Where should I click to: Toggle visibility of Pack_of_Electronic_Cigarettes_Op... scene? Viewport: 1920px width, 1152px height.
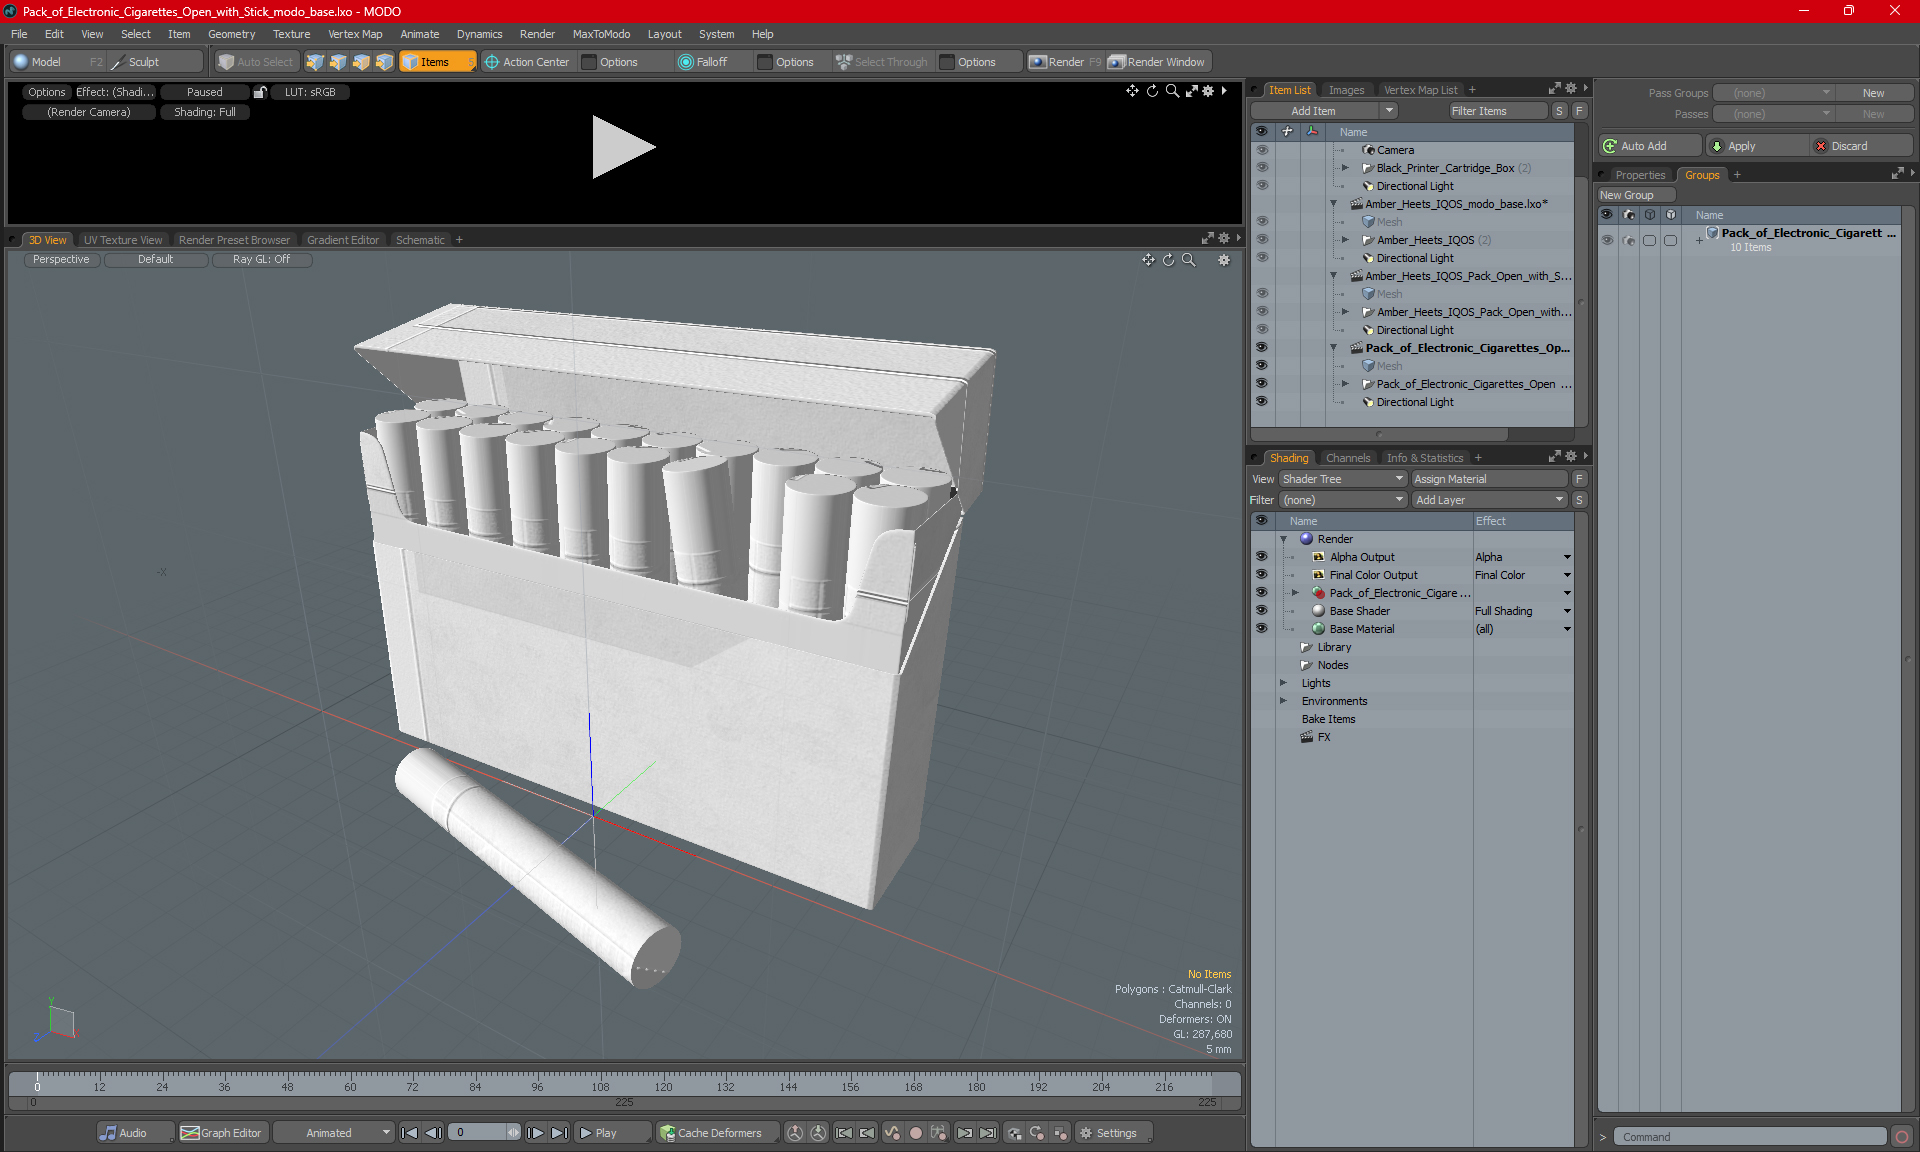tap(1261, 348)
